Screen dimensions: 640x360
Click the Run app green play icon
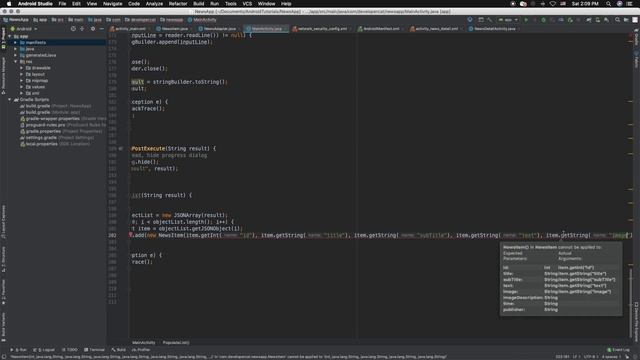coord(526,20)
